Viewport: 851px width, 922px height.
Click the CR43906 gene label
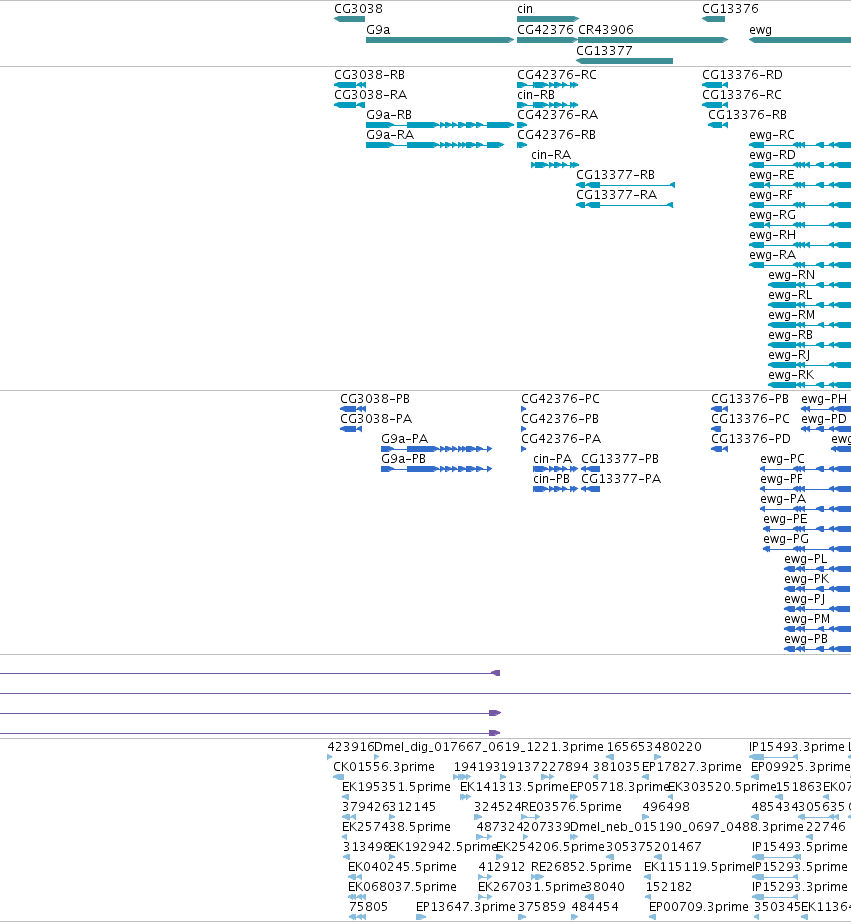click(x=606, y=29)
